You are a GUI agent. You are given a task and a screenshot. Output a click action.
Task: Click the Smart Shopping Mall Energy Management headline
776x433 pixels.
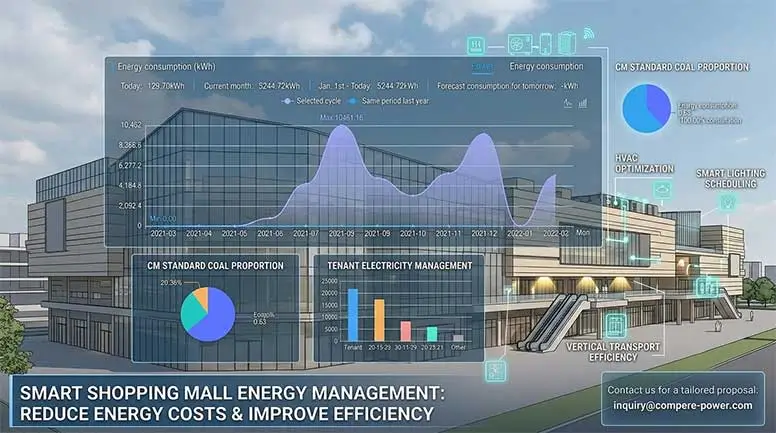232,403
